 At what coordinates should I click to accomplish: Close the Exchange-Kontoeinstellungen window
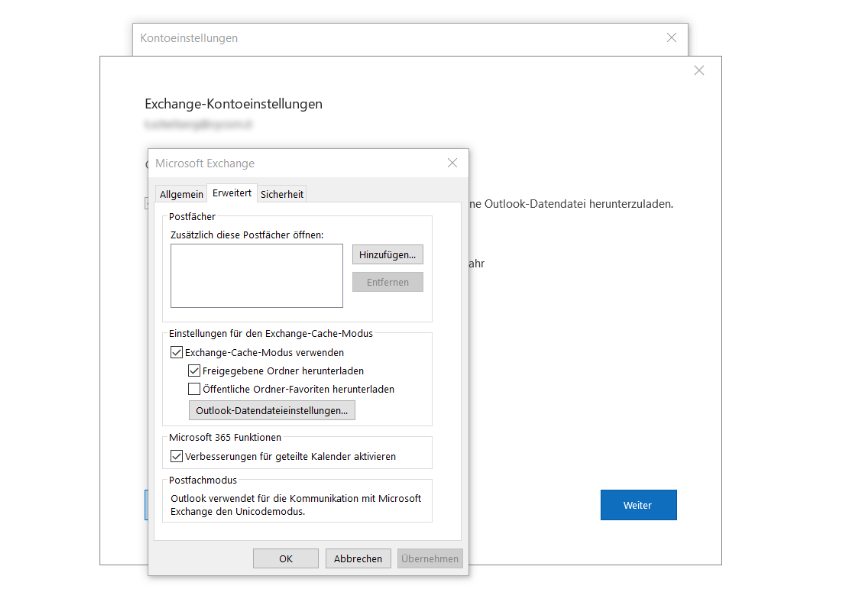click(699, 70)
